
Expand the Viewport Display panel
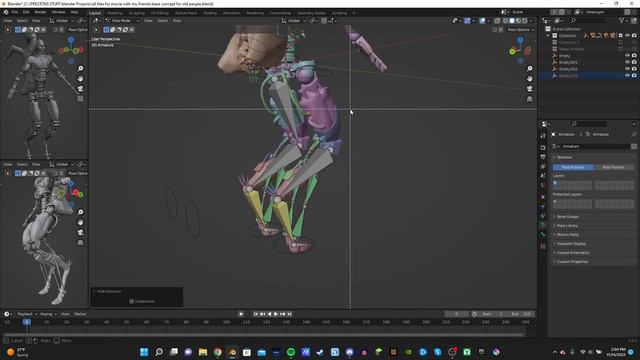(x=571, y=244)
